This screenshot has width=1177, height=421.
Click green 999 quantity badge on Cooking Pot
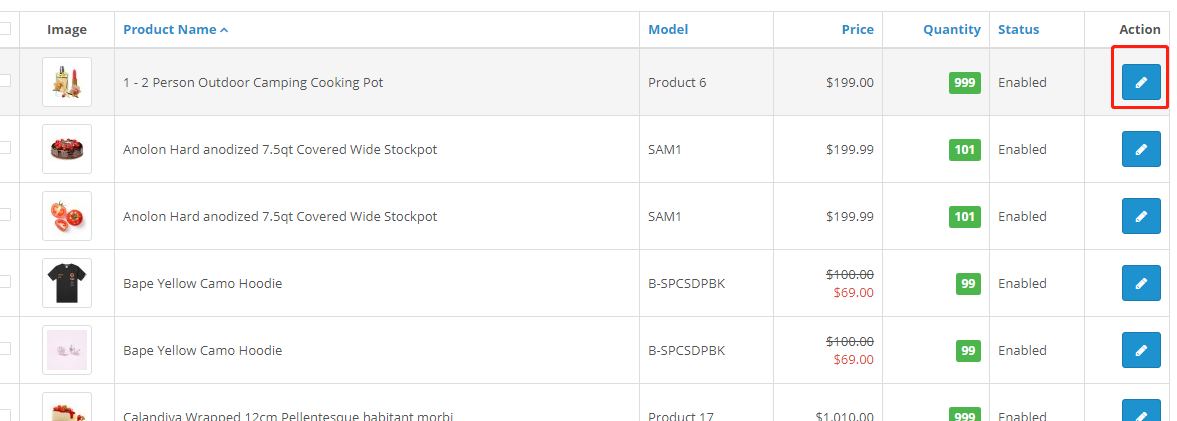[x=964, y=83]
